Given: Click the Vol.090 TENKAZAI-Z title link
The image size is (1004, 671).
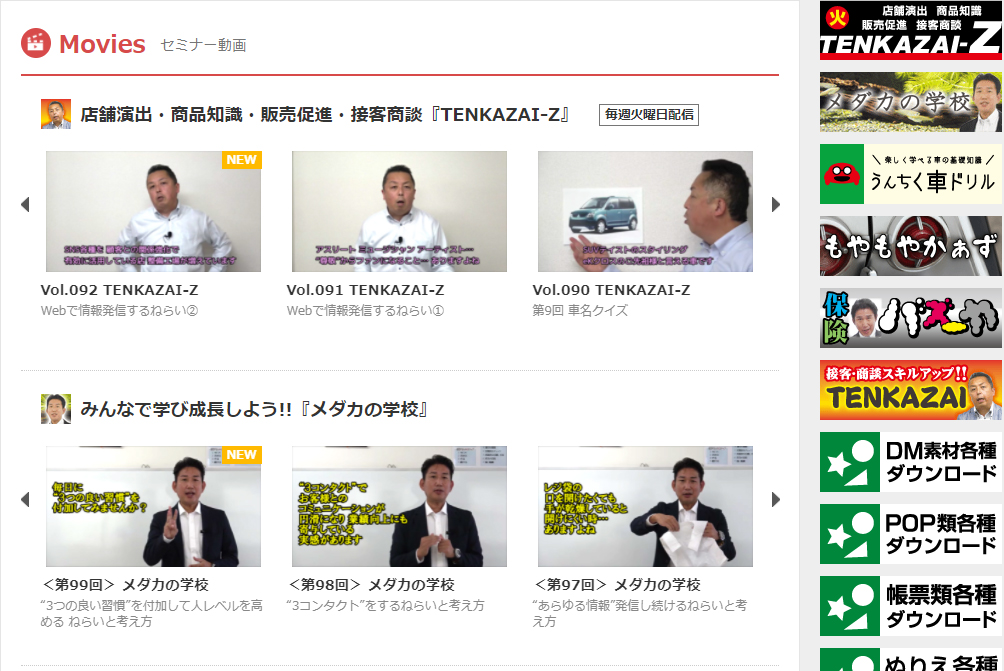Looking at the screenshot, I should pyautogui.click(x=611, y=290).
